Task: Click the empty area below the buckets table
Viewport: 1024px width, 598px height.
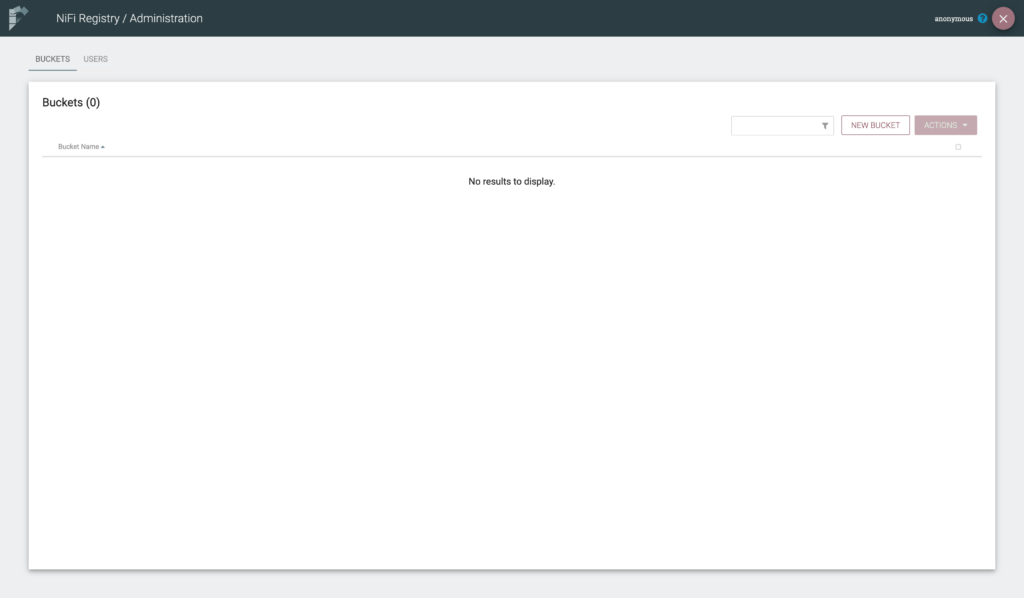Action: tap(511, 380)
